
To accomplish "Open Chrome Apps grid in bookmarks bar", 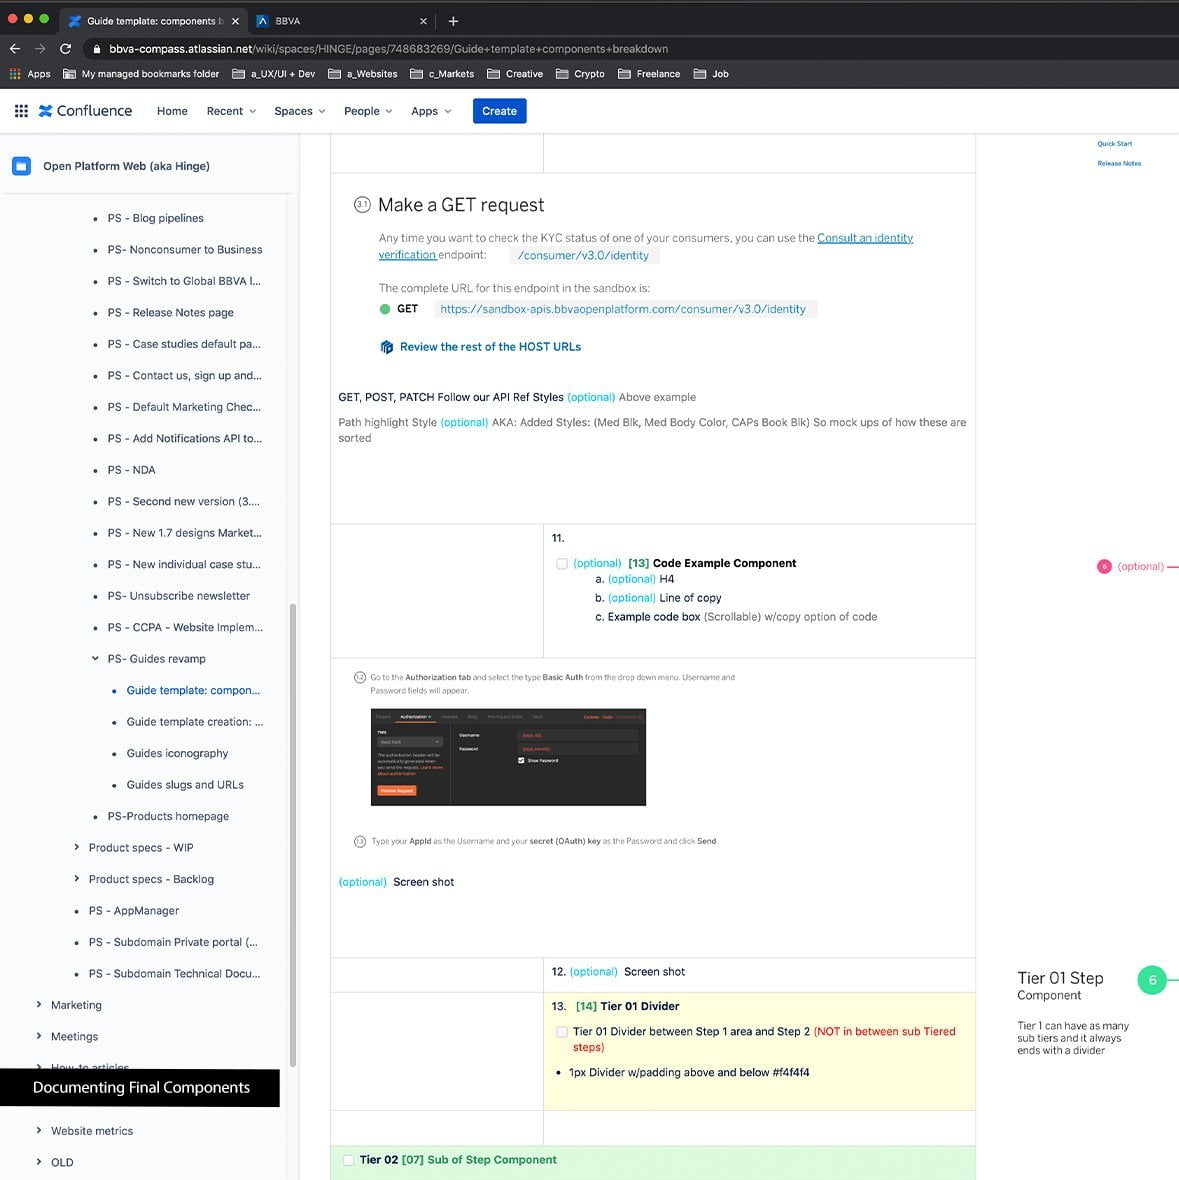I will coord(29,74).
